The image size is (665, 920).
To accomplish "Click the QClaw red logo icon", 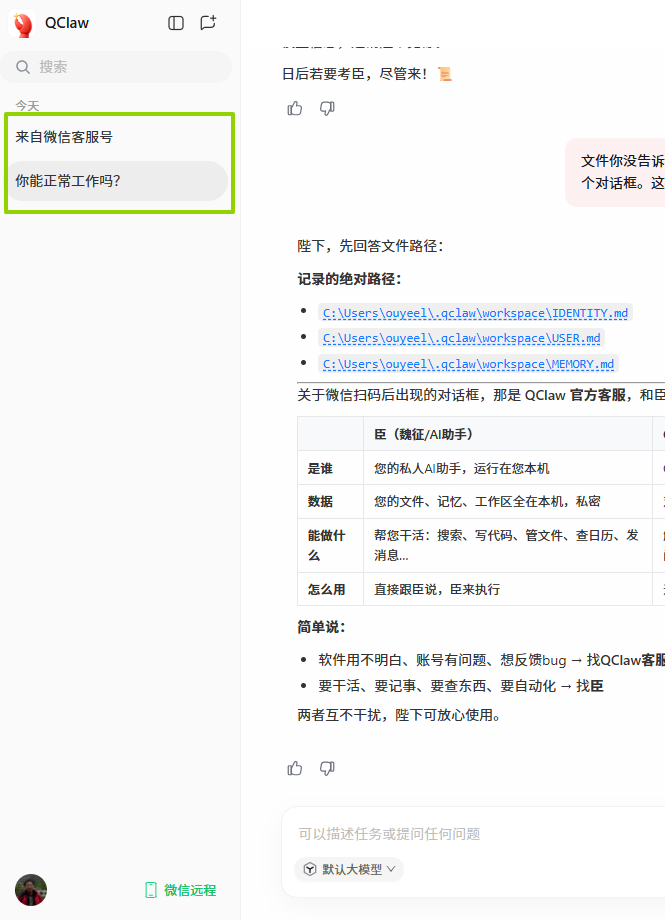I will [23, 24].
